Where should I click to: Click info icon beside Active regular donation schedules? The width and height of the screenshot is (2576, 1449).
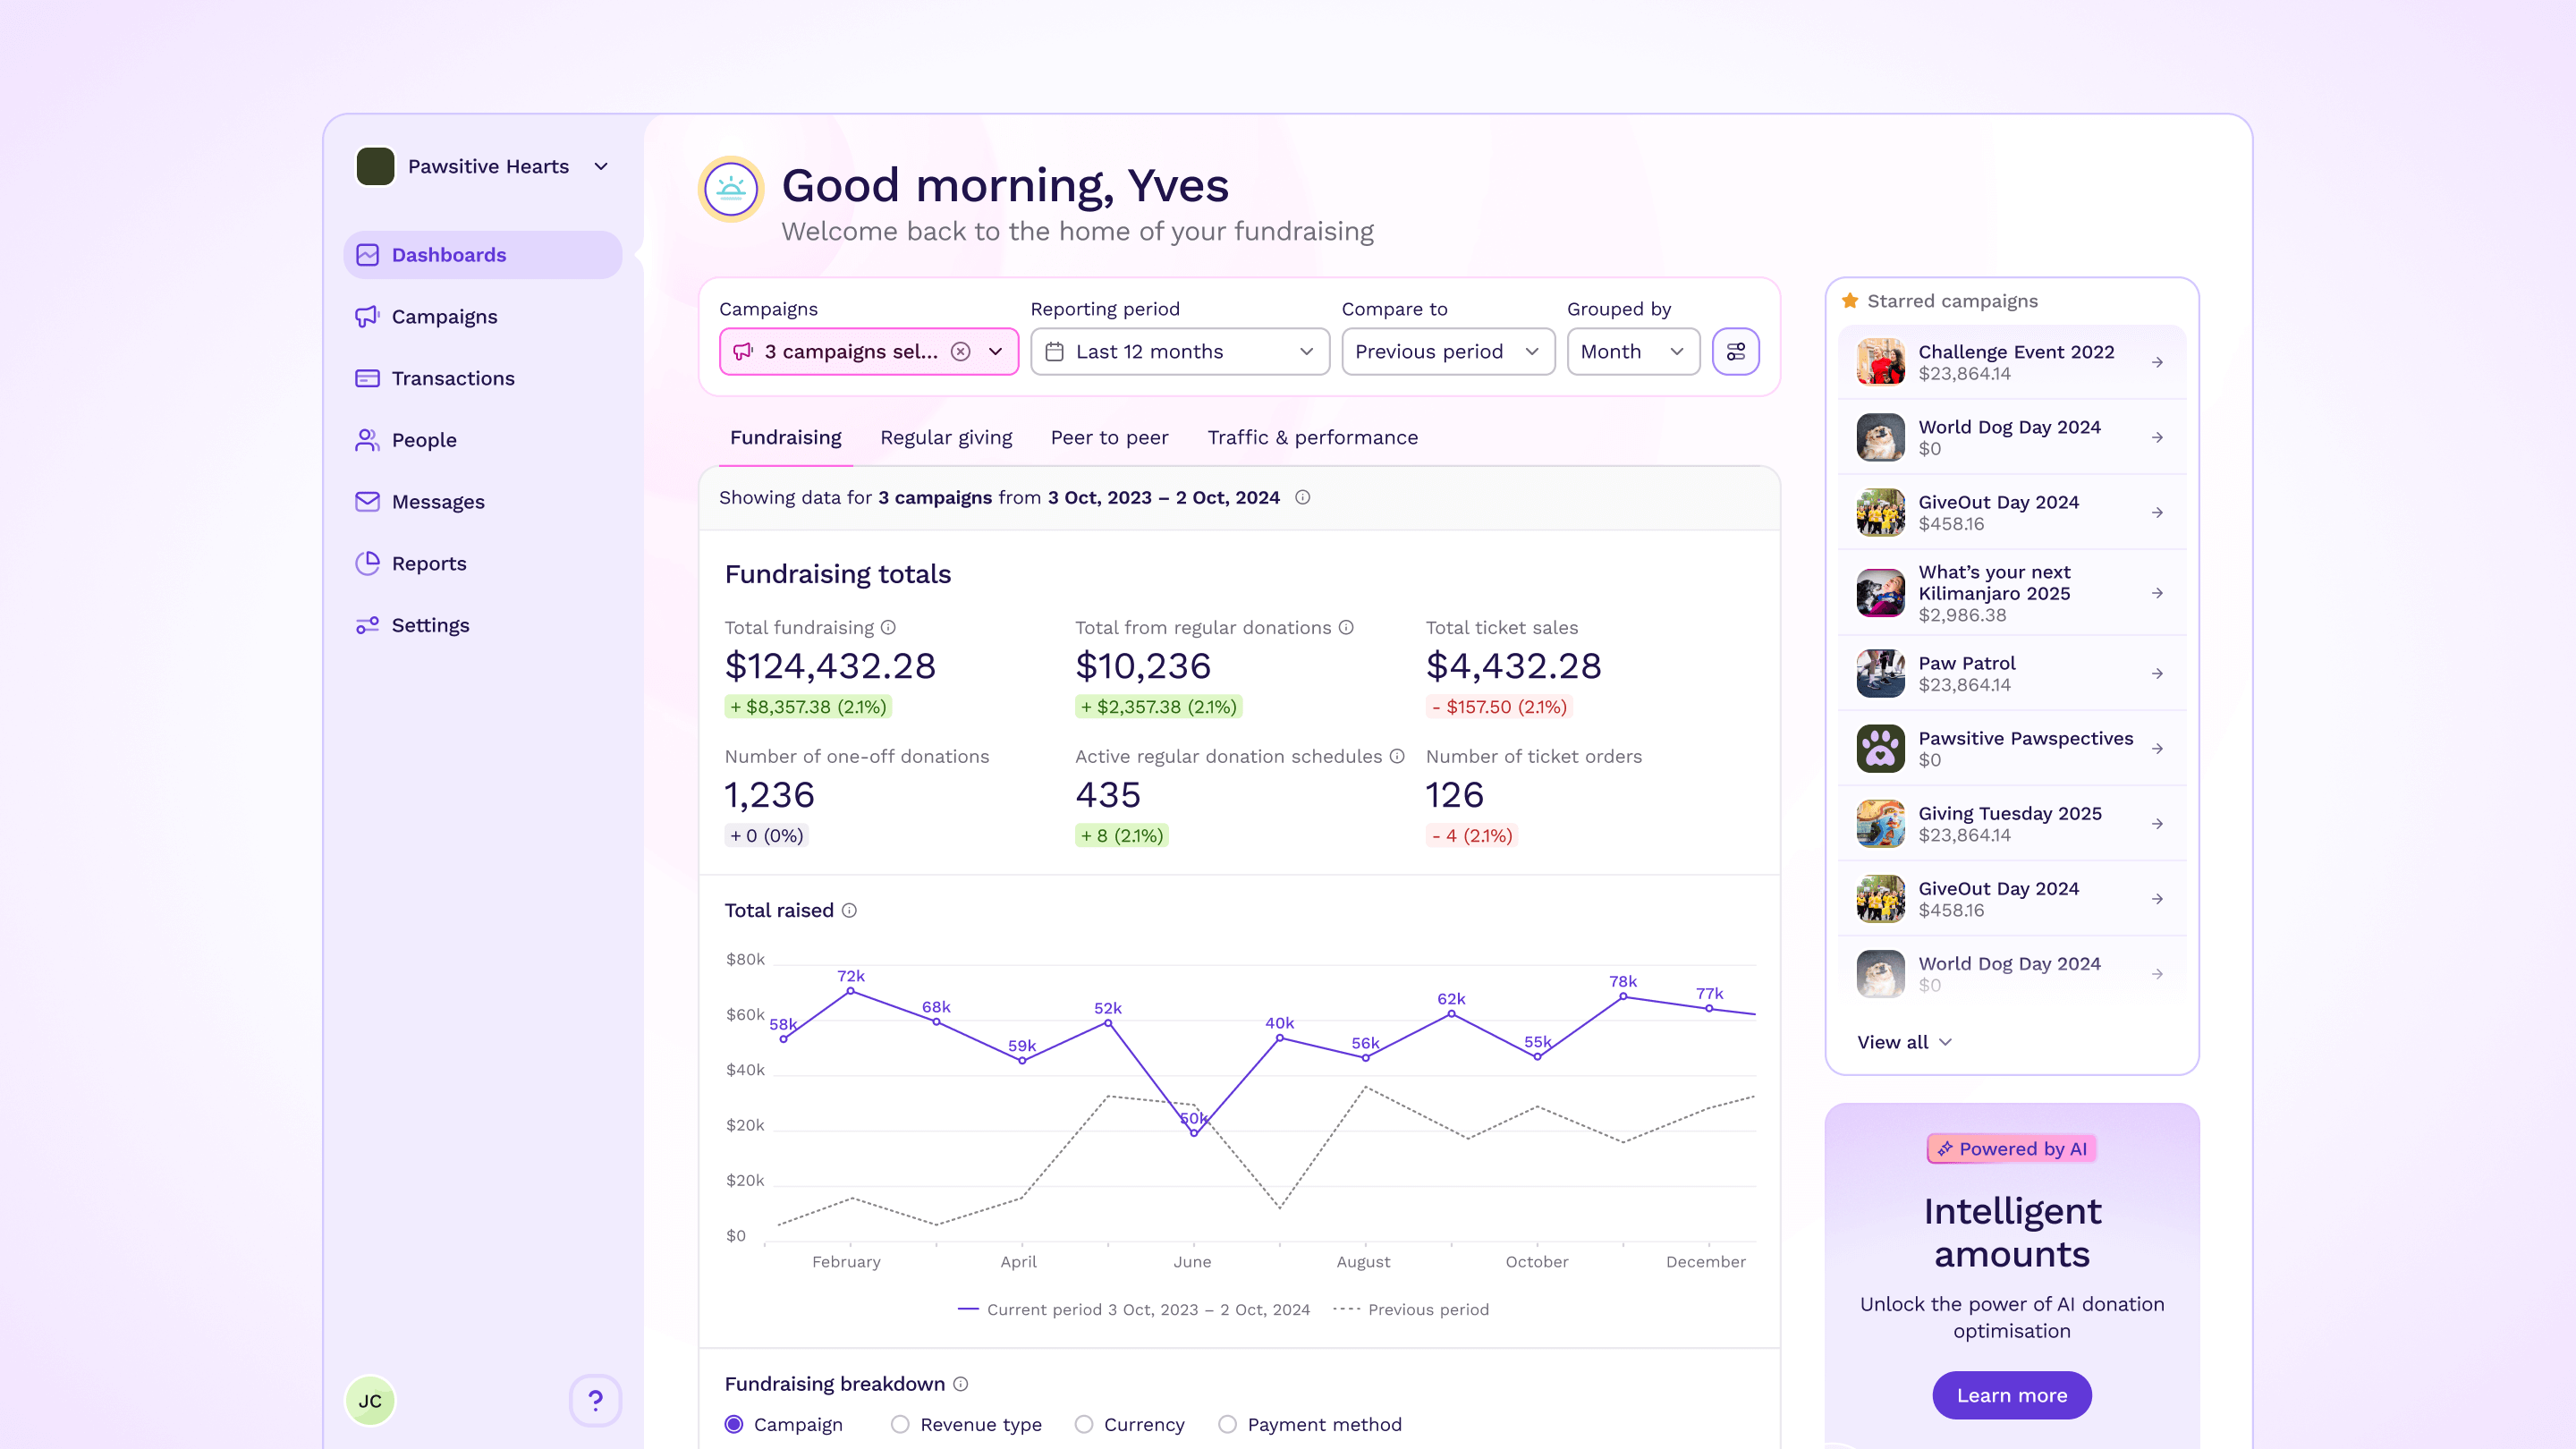click(1397, 757)
